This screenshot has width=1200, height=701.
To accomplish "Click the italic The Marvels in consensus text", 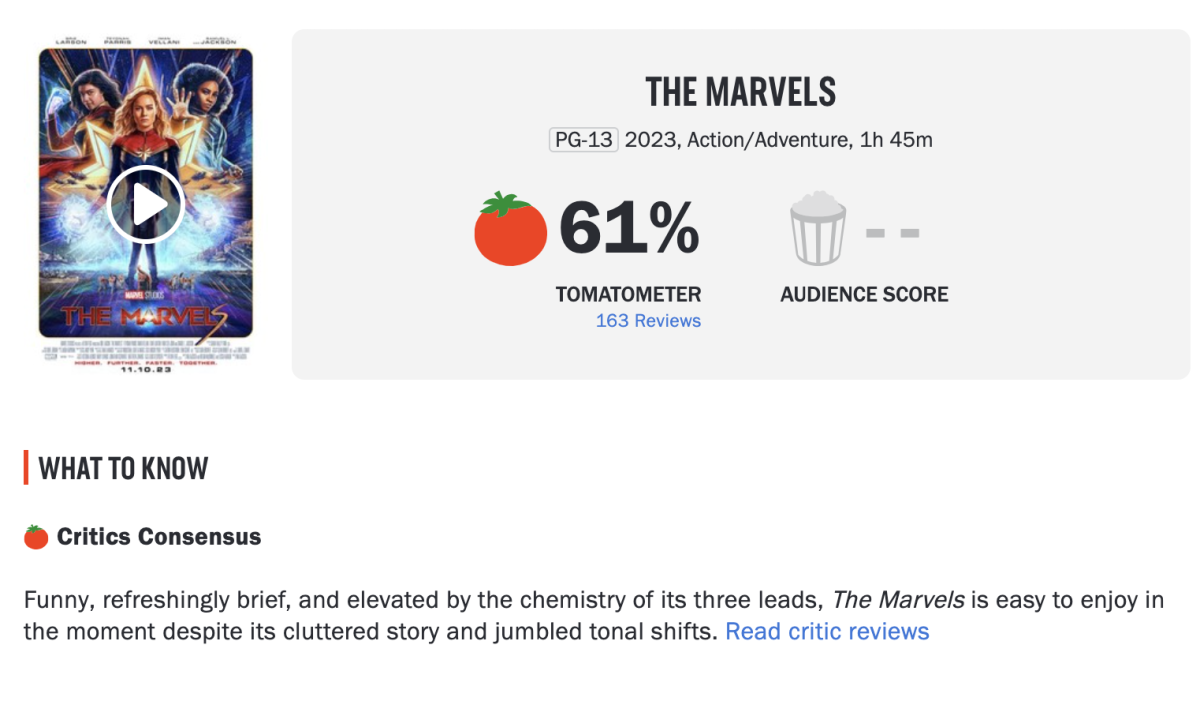I will (898, 600).
